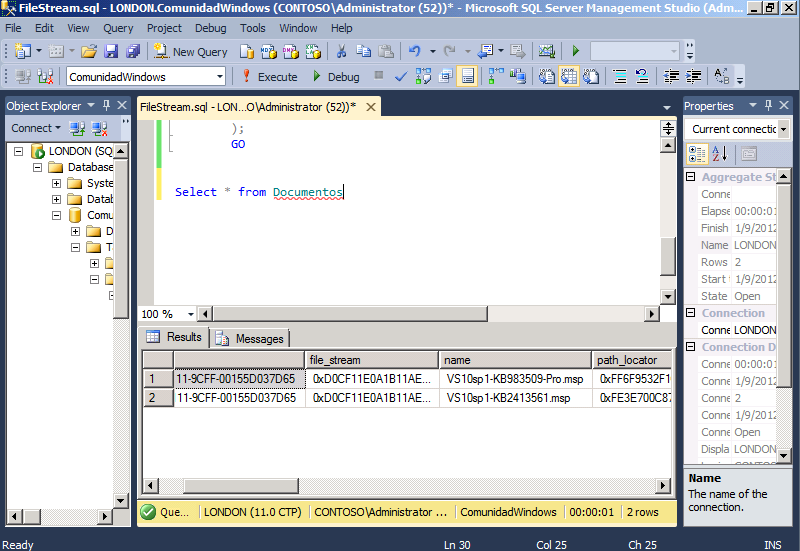Viewport: 800px width, 551px height.
Task: Open a file with the Open File icon
Action: (89, 51)
